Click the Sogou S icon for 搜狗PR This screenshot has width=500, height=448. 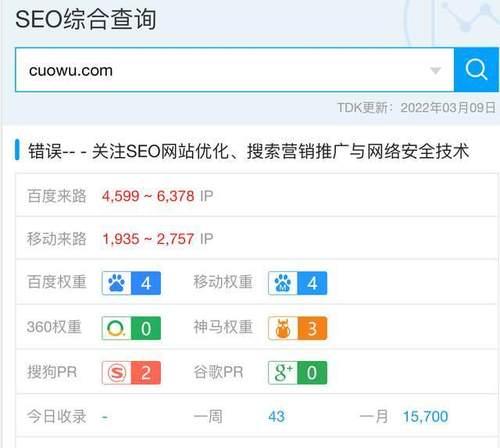click(x=117, y=373)
